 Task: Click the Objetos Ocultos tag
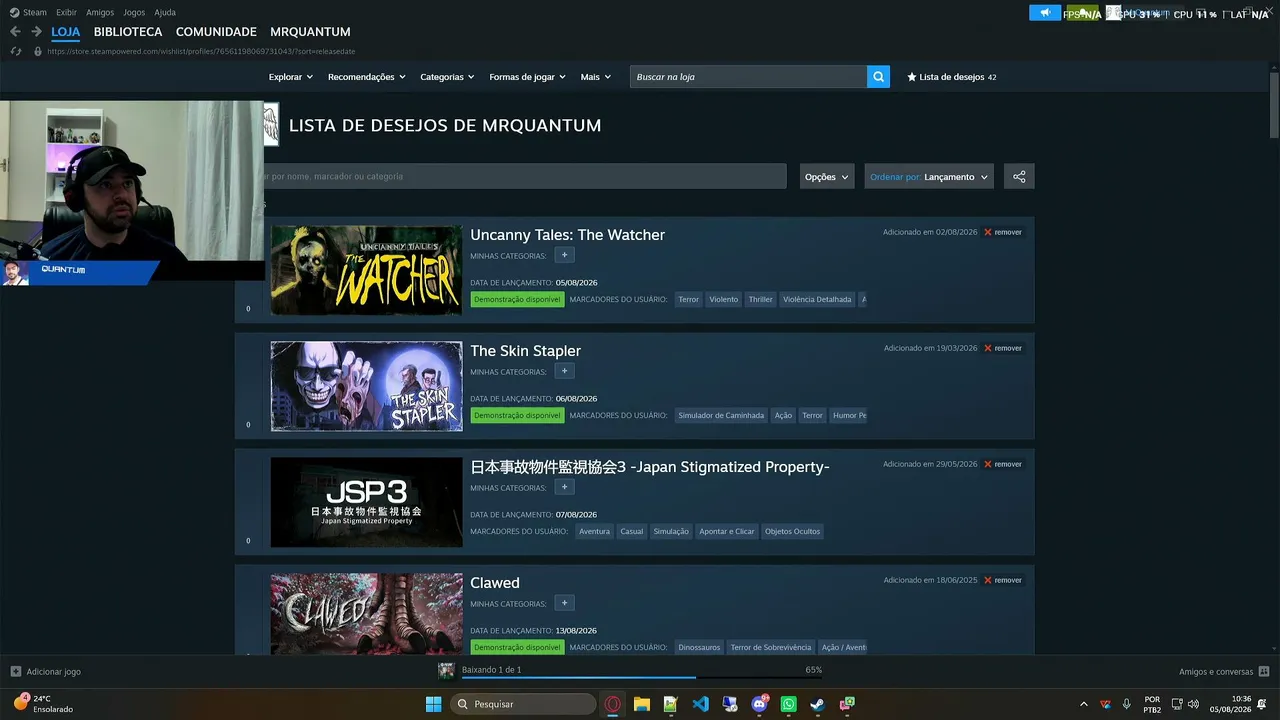coord(792,531)
